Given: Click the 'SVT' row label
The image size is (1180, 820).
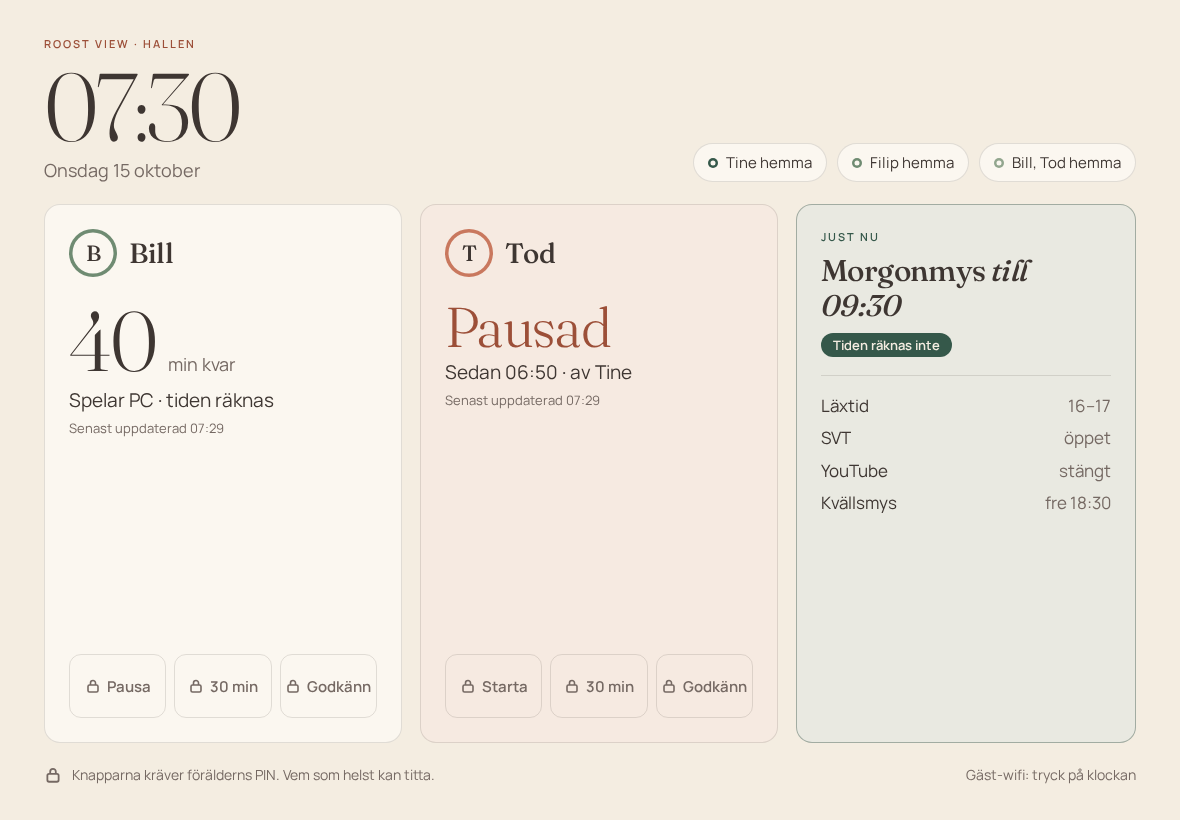Looking at the screenshot, I should point(835,439).
